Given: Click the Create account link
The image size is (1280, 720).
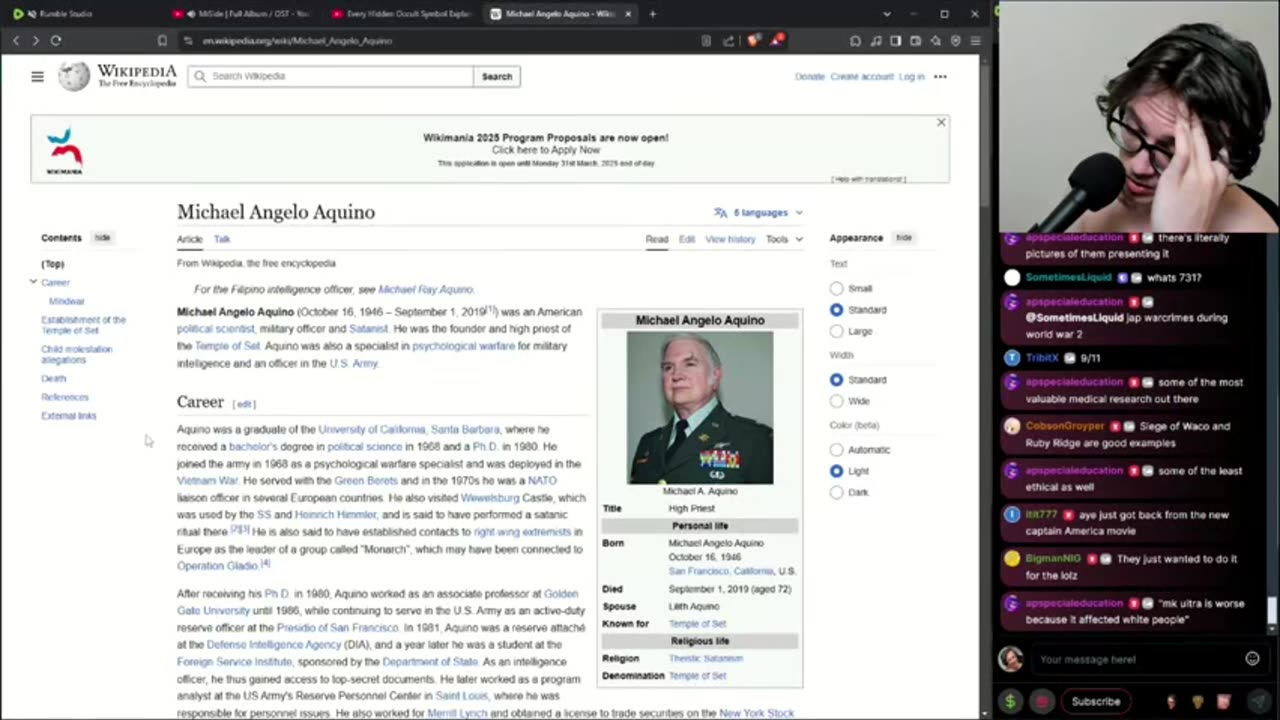Looking at the screenshot, I should pyautogui.click(x=861, y=76).
